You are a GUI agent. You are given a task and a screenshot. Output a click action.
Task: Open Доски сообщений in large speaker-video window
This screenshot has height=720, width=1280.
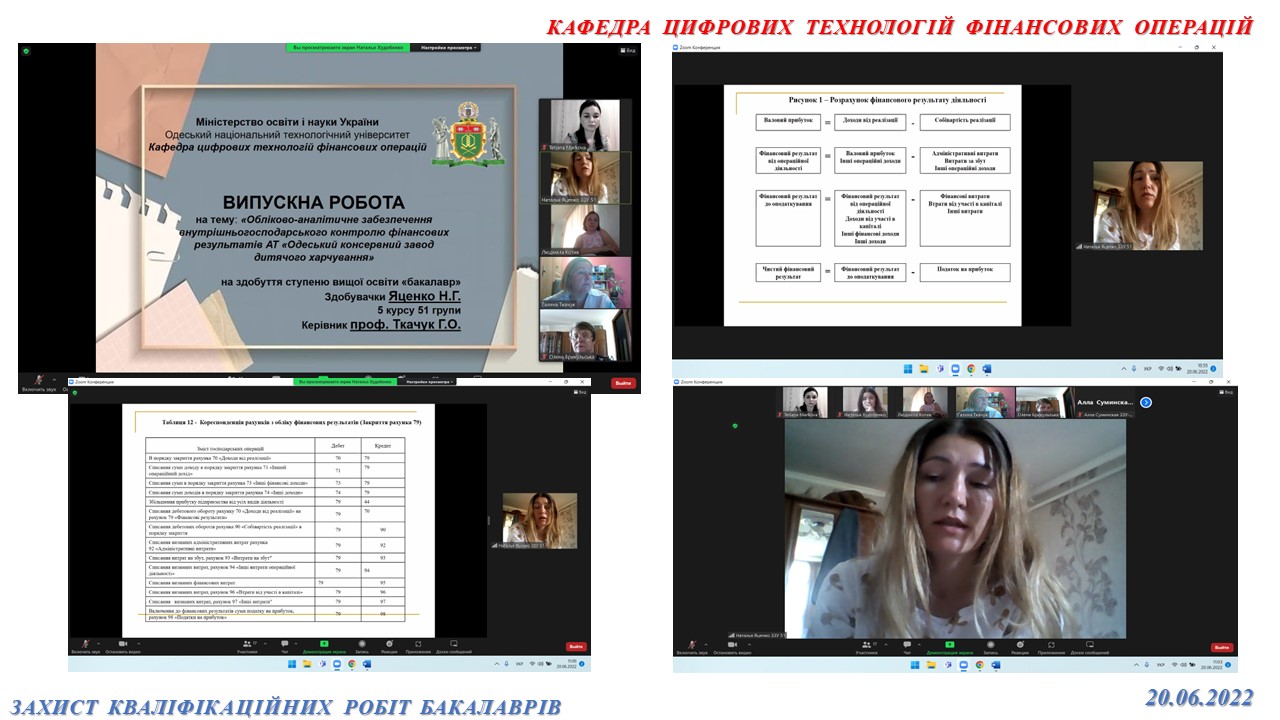[1089, 647]
